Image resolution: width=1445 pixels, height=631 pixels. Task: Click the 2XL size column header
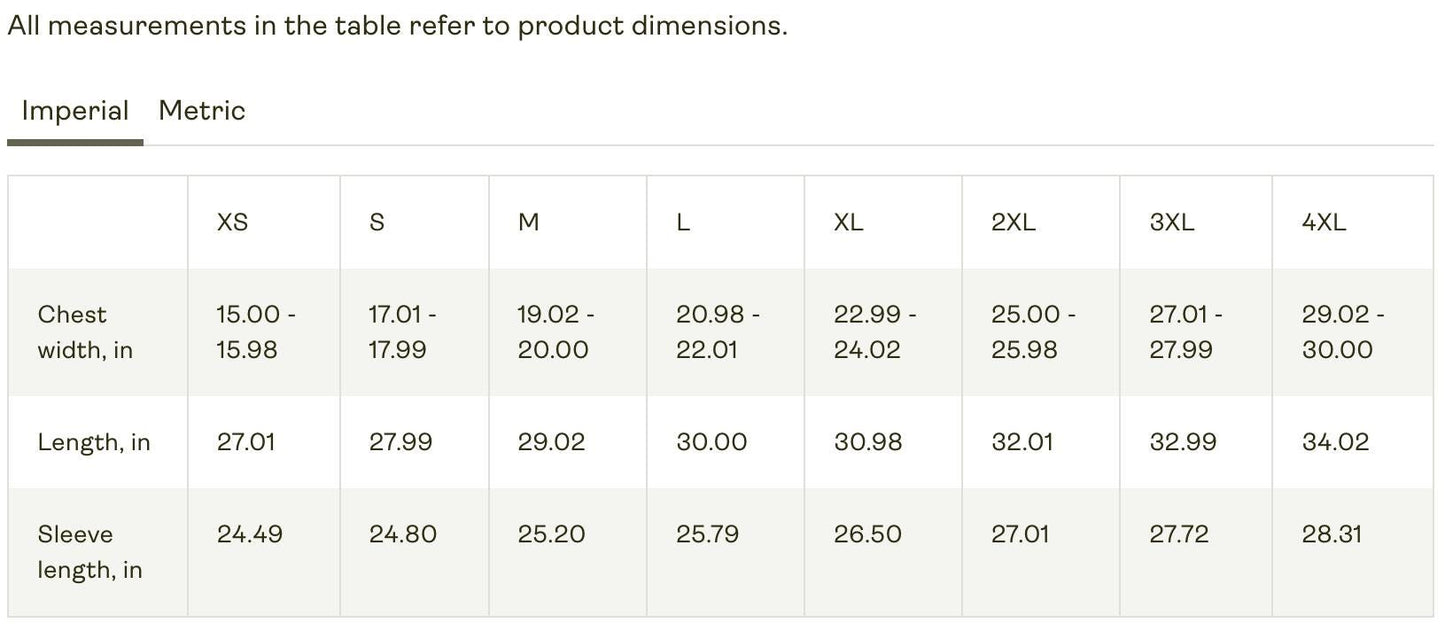tap(1013, 222)
